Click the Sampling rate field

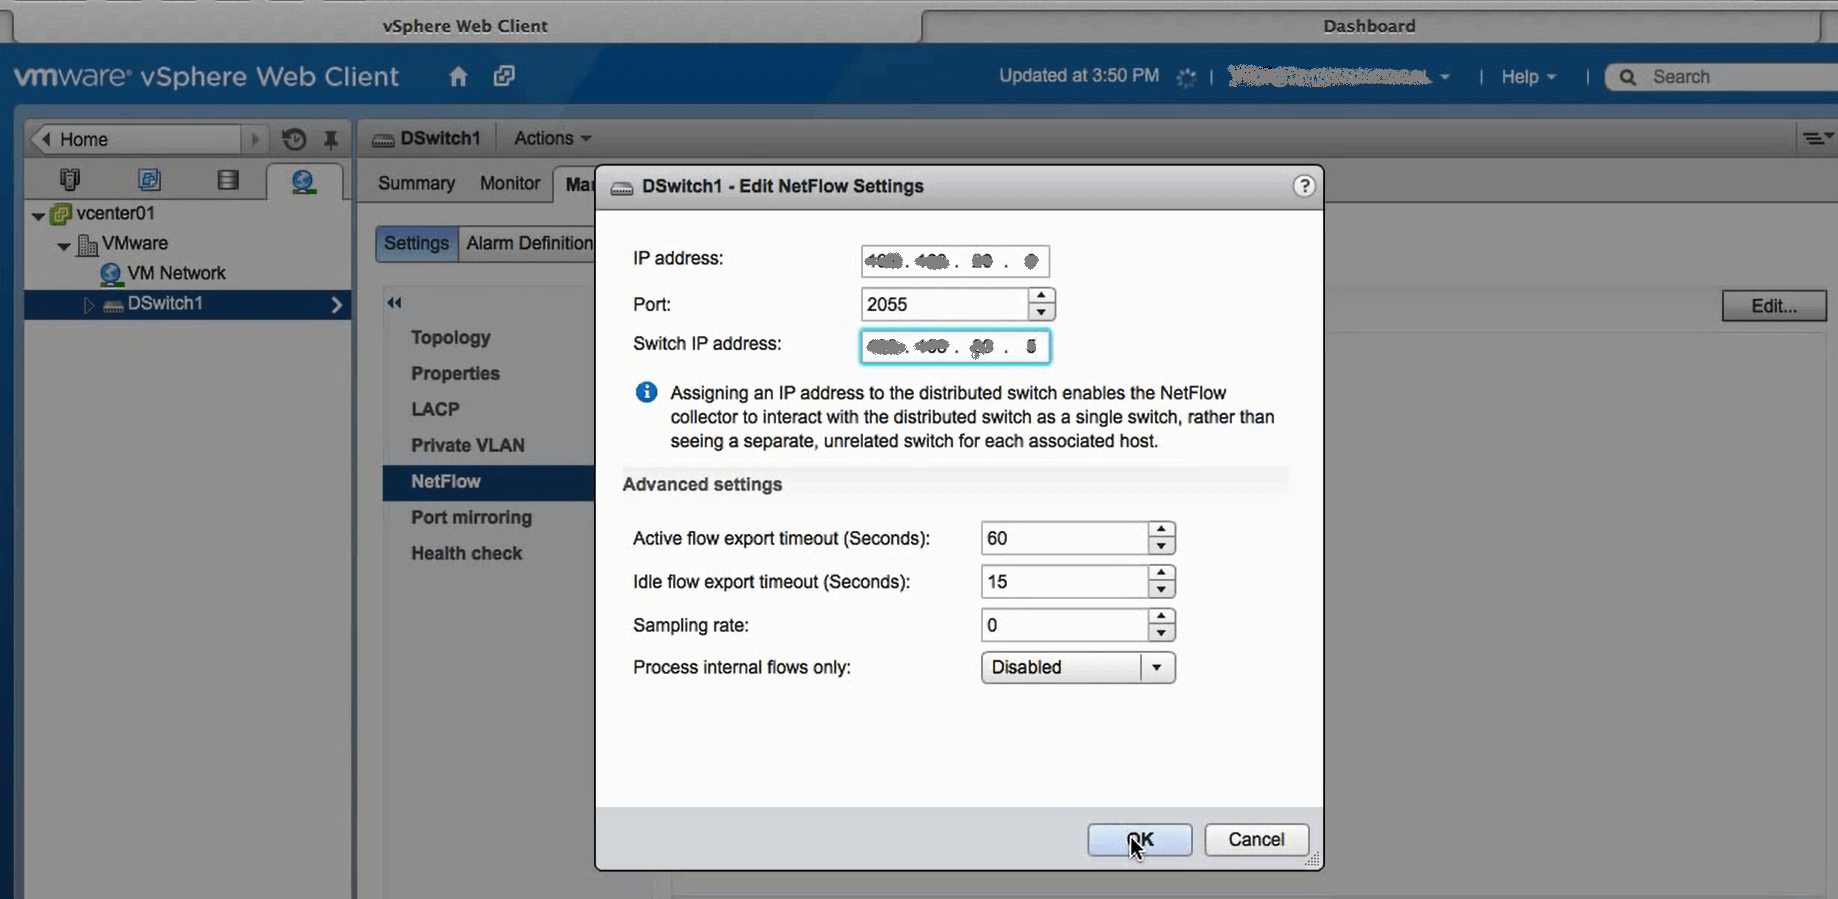(x=1064, y=625)
